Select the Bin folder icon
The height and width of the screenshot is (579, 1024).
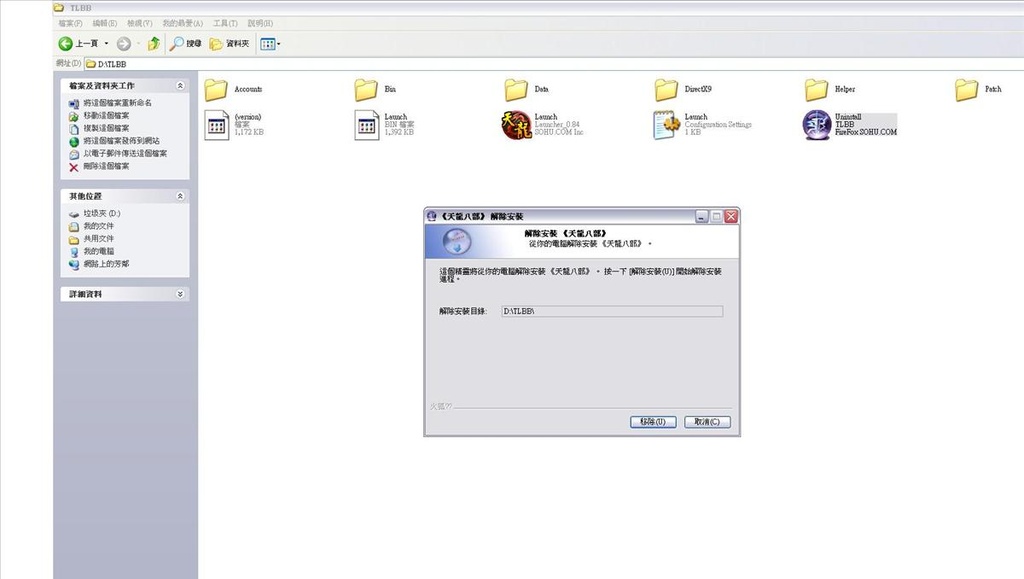pos(366,89)
